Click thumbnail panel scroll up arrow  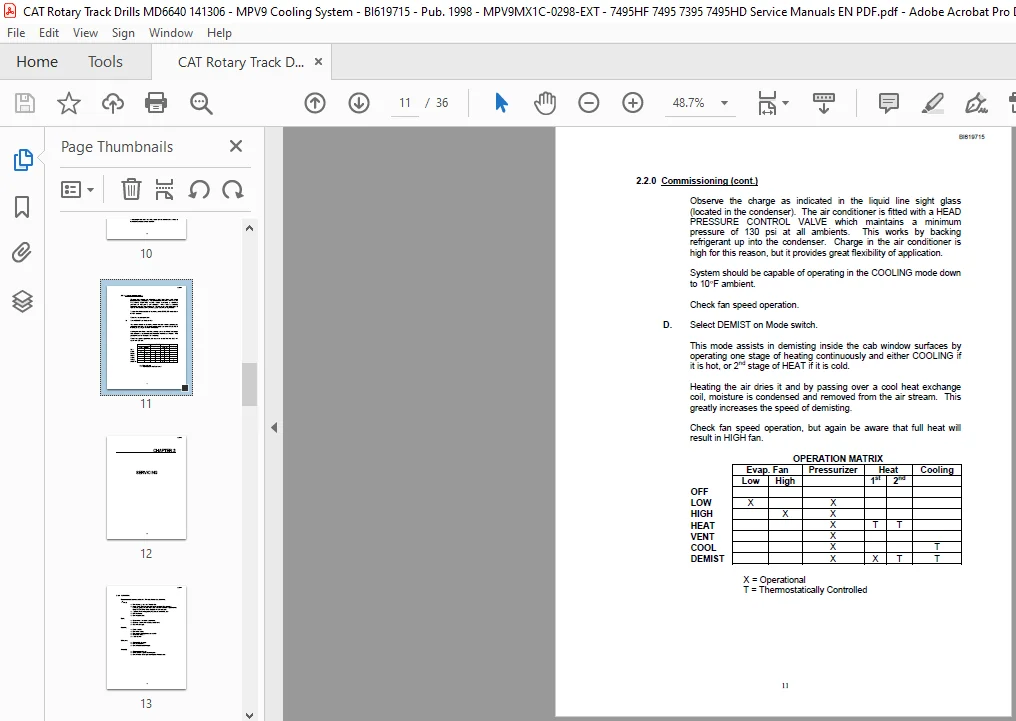click(249, 228)
